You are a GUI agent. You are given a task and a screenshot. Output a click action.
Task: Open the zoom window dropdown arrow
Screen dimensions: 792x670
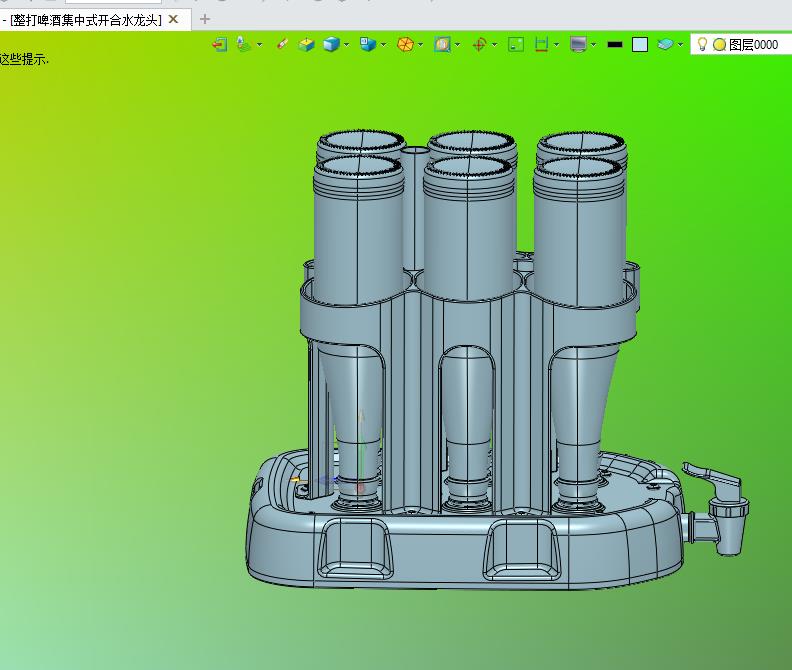coord(458,44)
